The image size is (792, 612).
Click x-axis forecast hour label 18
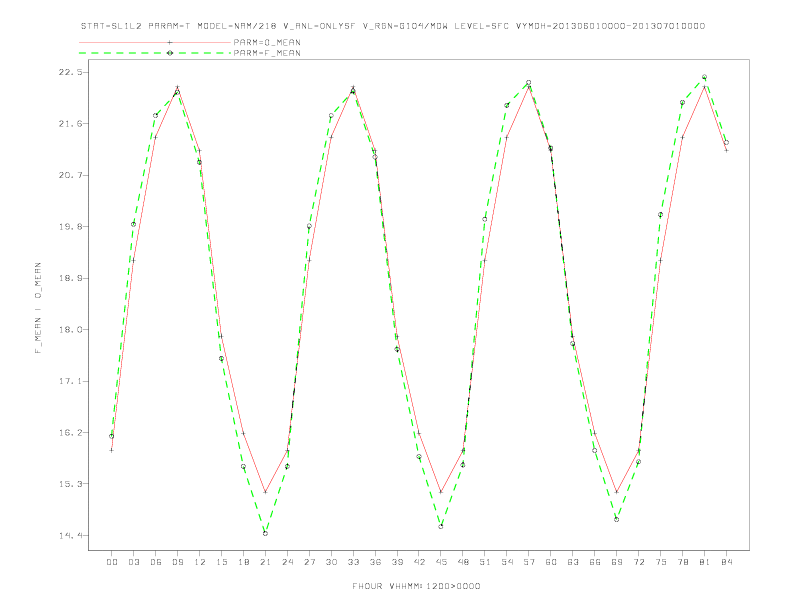pos(243,562)
